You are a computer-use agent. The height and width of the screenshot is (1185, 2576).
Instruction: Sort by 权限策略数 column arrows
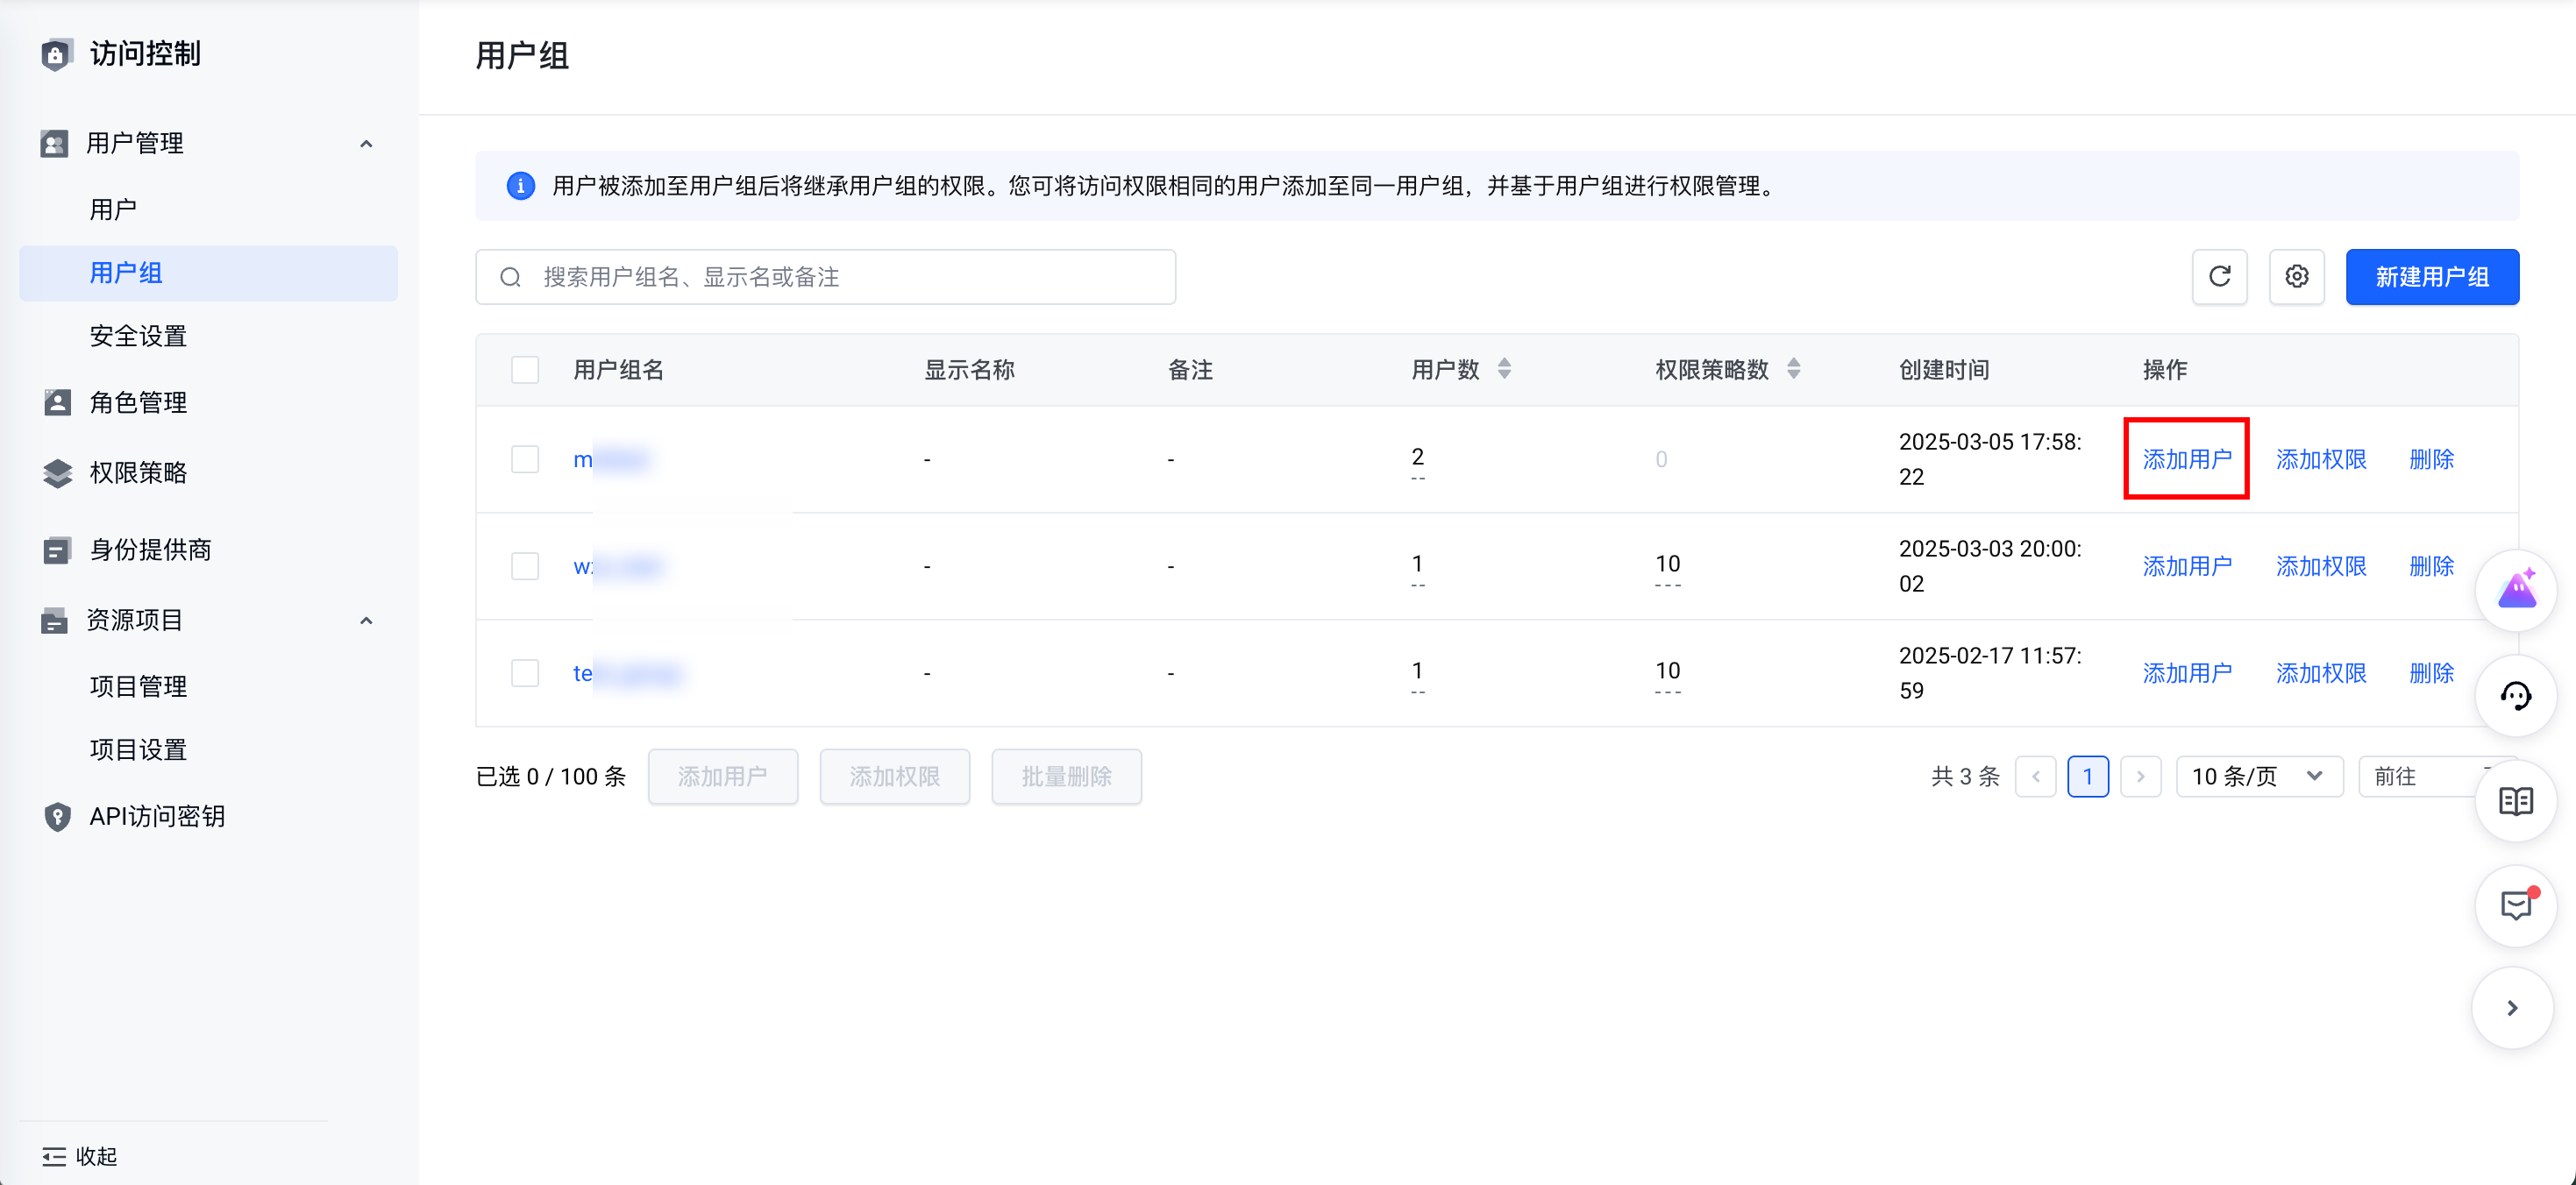coord(1793,369)
